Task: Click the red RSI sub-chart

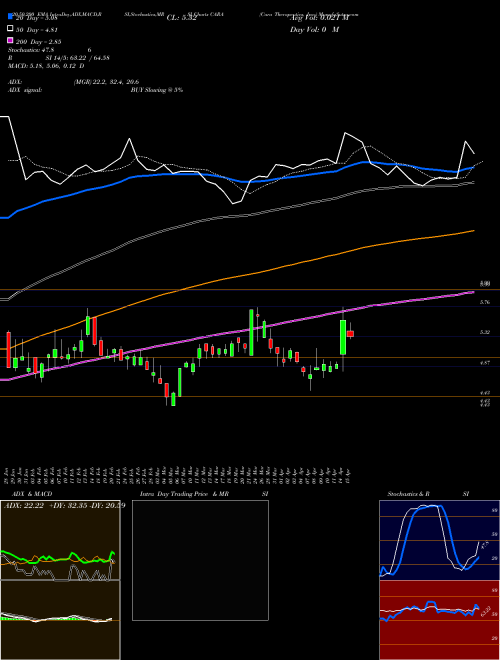Action: (439, 620)
